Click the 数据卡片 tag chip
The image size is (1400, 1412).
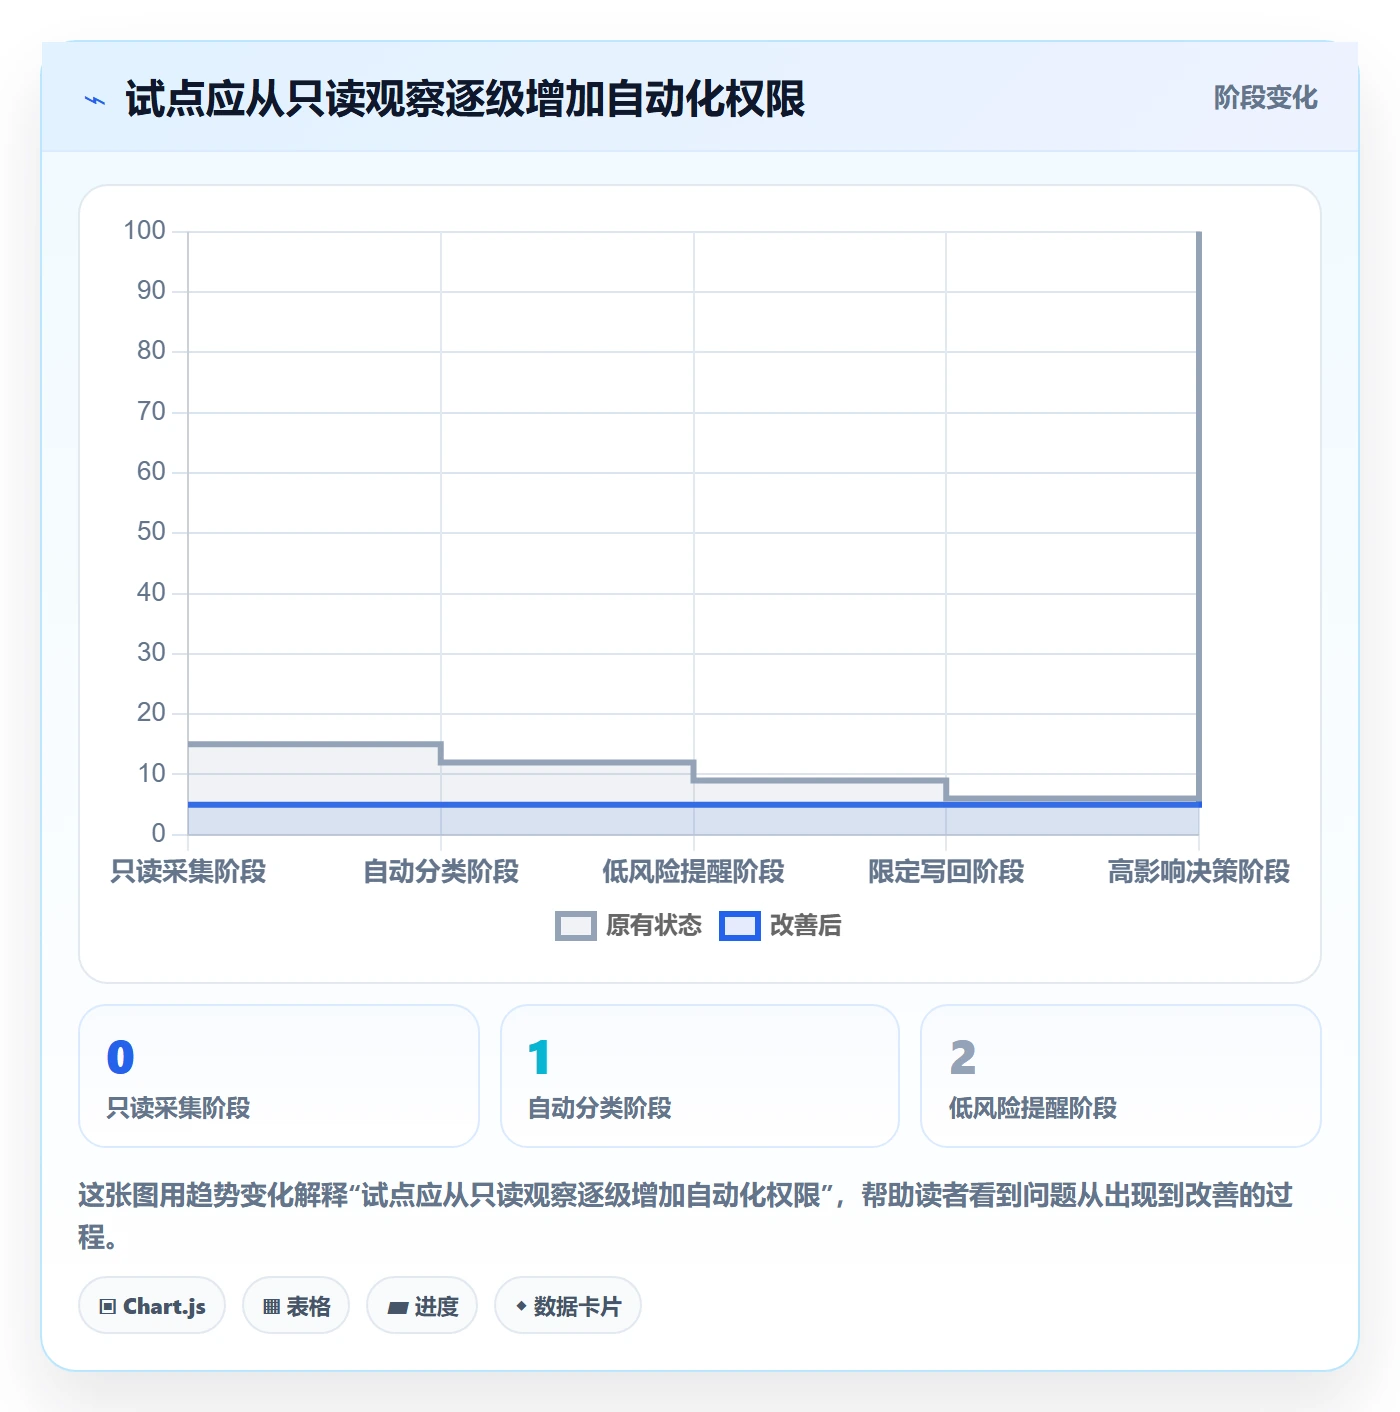(568, 1306)
